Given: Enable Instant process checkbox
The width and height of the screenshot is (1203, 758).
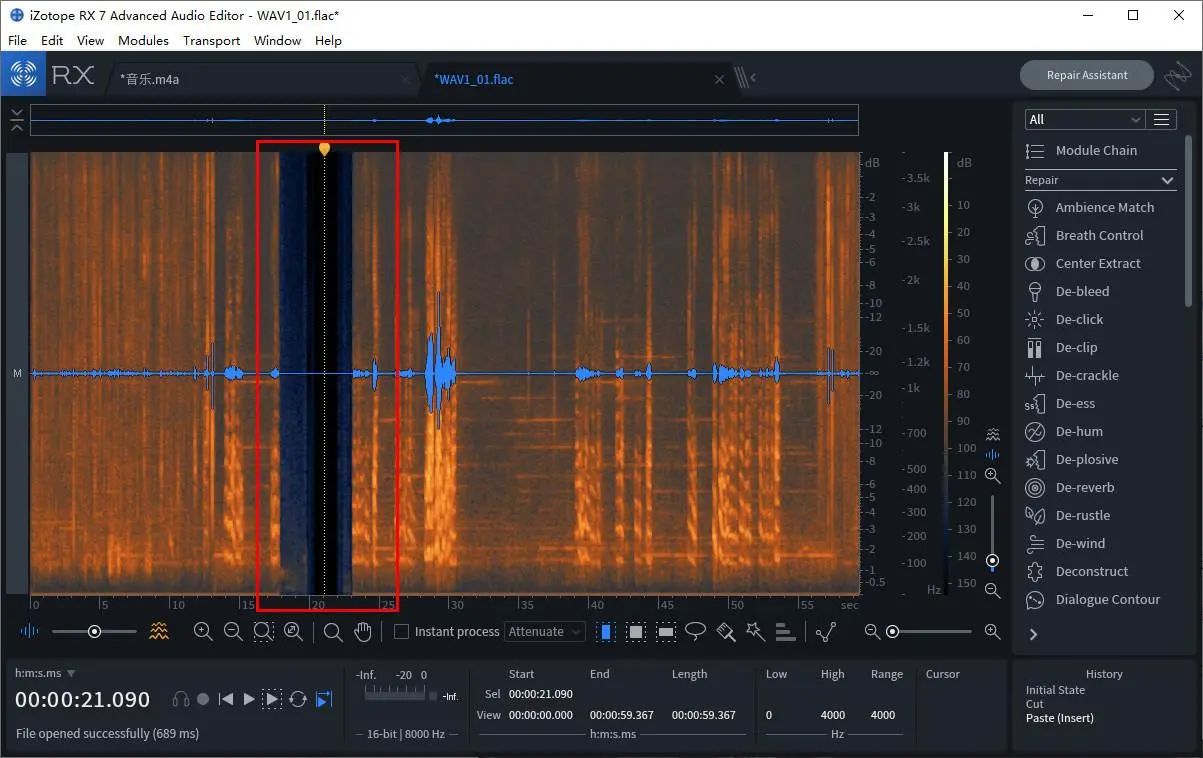Looking at the screenshot, I should [x=401, y=631].
